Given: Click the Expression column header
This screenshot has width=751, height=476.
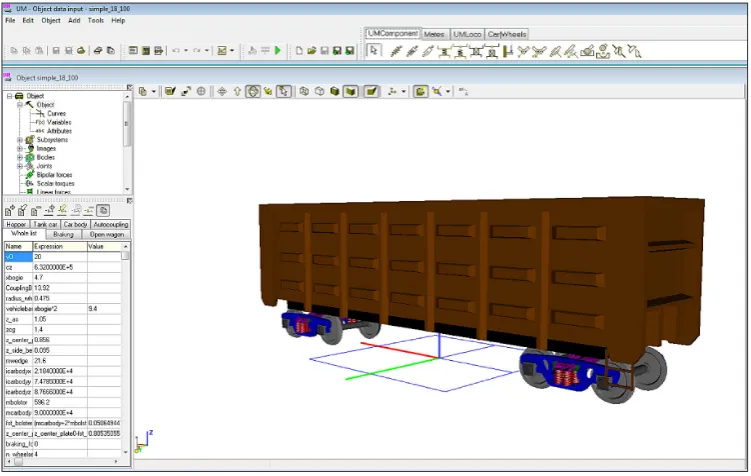Looking at the screenshot, I should (x=60, y=246).
